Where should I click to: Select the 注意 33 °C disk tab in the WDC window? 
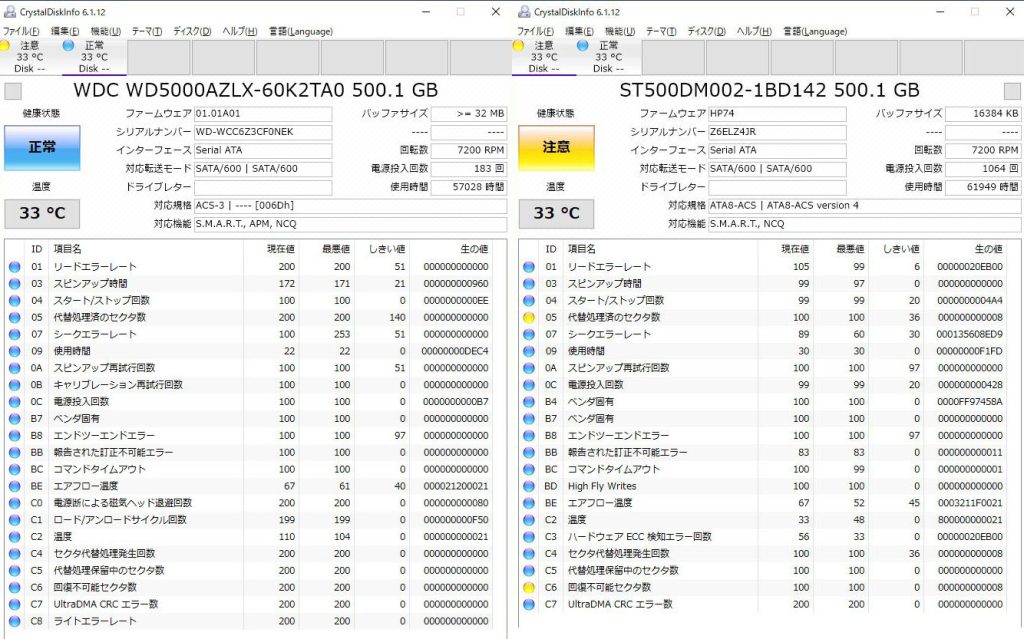pos(30,57)
